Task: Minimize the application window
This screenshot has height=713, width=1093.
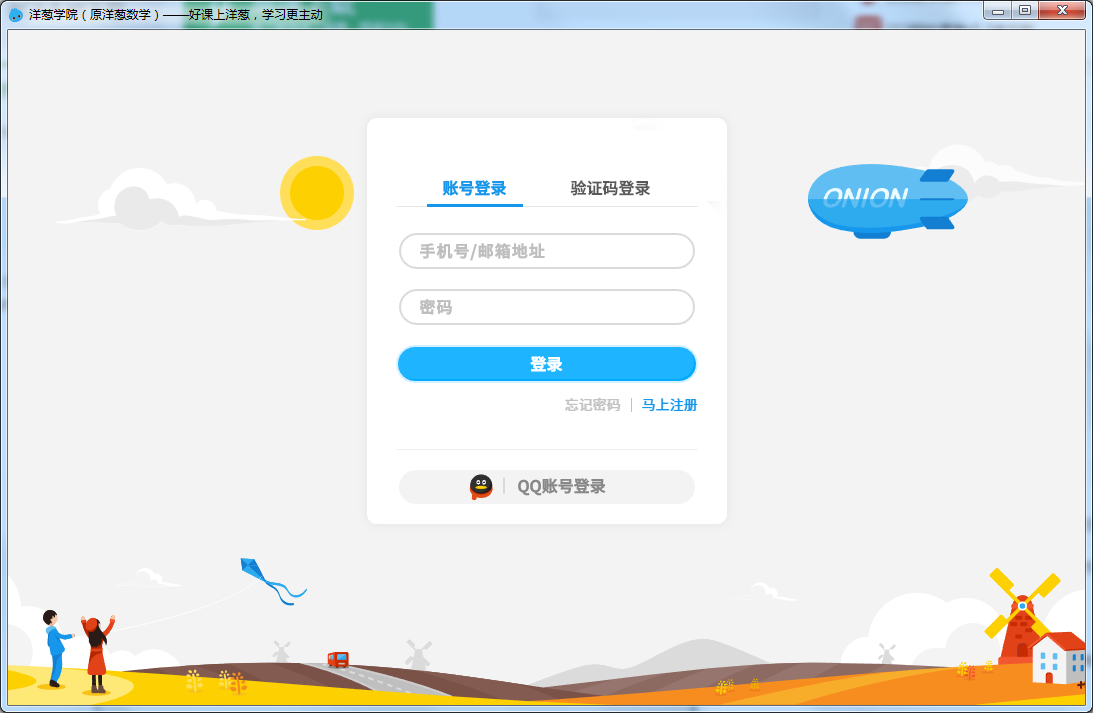Action: 998,10
